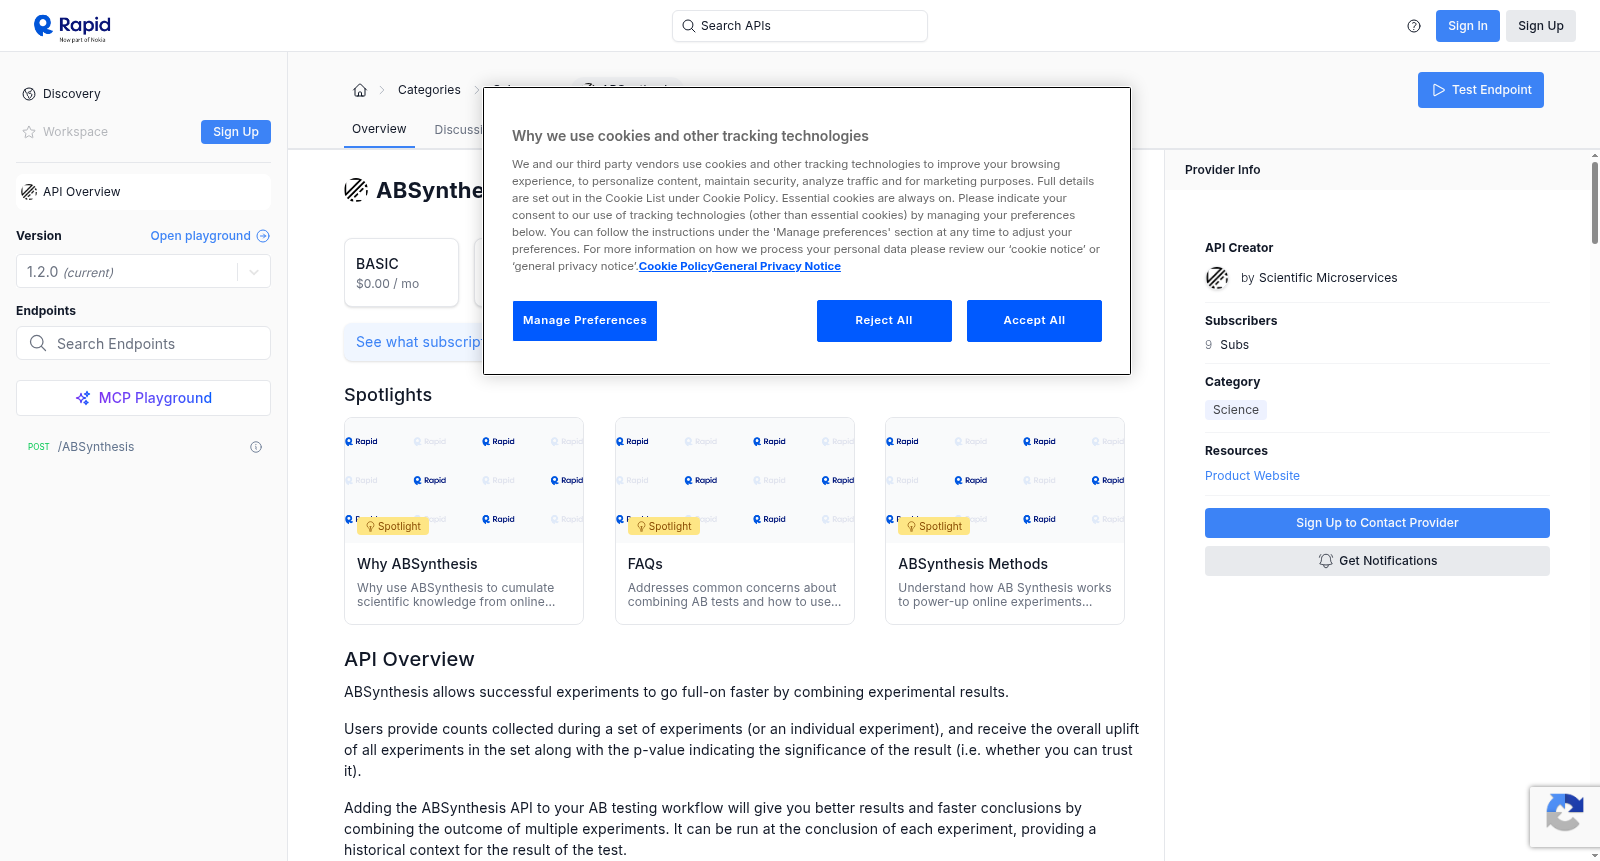Click the bell icon in Get Notifications
This screenshot has width=1600, height=861.
pos(1326,561)
